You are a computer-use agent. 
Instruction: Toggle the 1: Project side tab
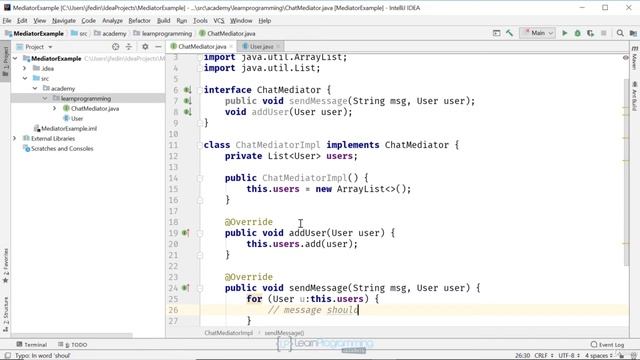[5, 61]
